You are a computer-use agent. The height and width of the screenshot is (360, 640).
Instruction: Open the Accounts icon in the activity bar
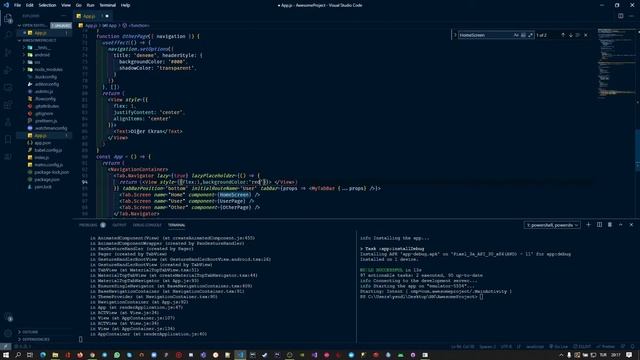tap(8, 317)
